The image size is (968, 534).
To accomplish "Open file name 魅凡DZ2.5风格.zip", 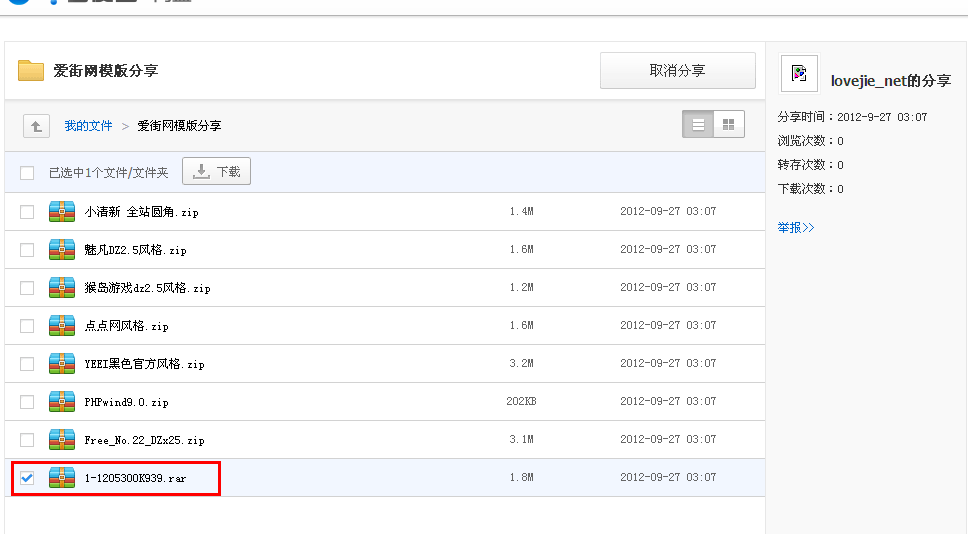I will point(135,250).
